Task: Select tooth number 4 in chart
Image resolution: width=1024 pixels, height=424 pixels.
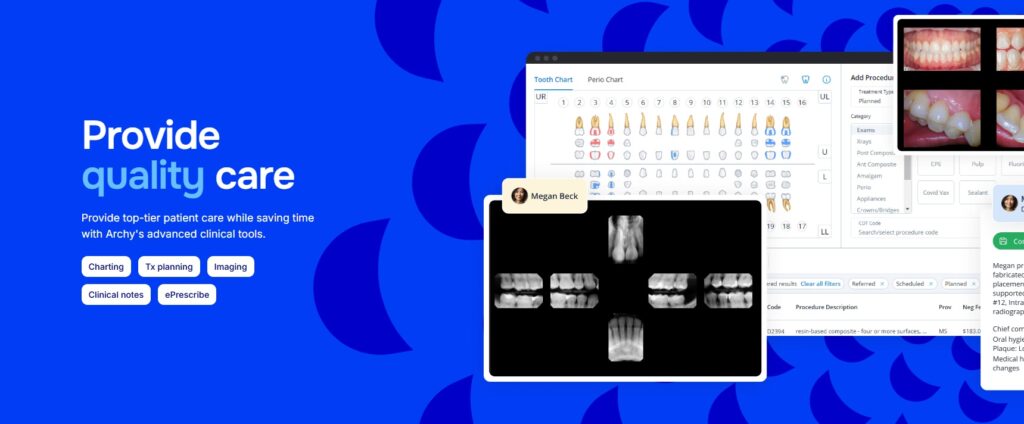Action: click(611, 103)
